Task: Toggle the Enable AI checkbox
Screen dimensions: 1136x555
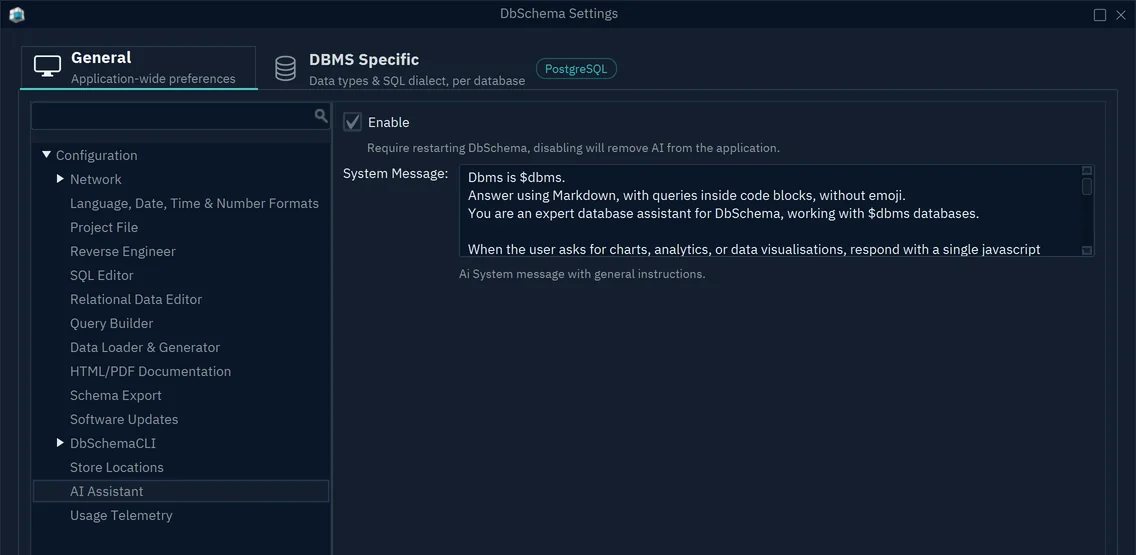Action: click(x=353, y=122)
